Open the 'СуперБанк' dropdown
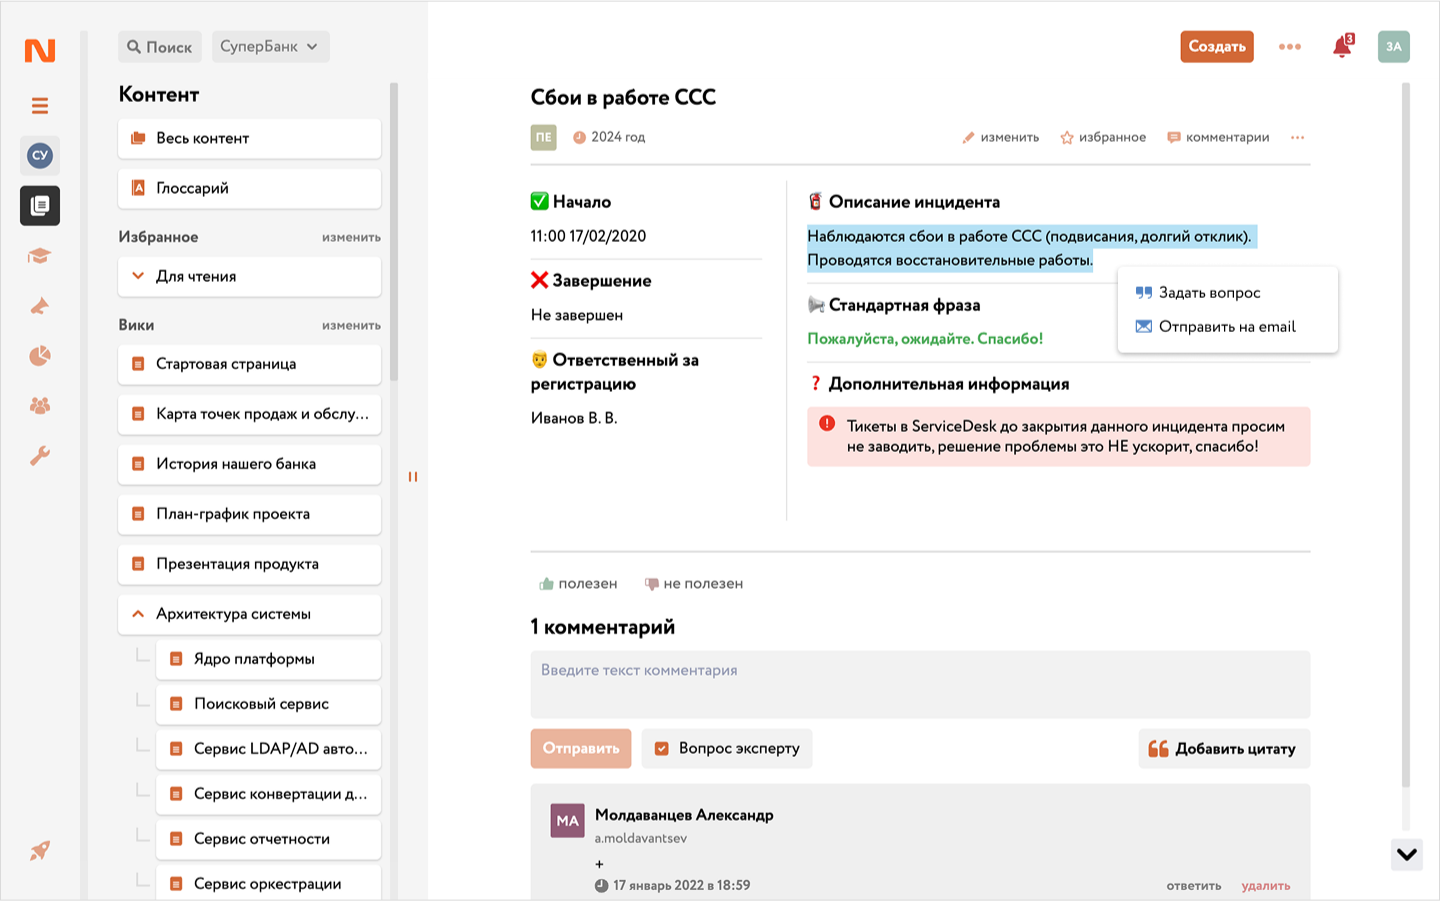The height and width of the screenshot is (901, 1440). [x=270, y=47]
